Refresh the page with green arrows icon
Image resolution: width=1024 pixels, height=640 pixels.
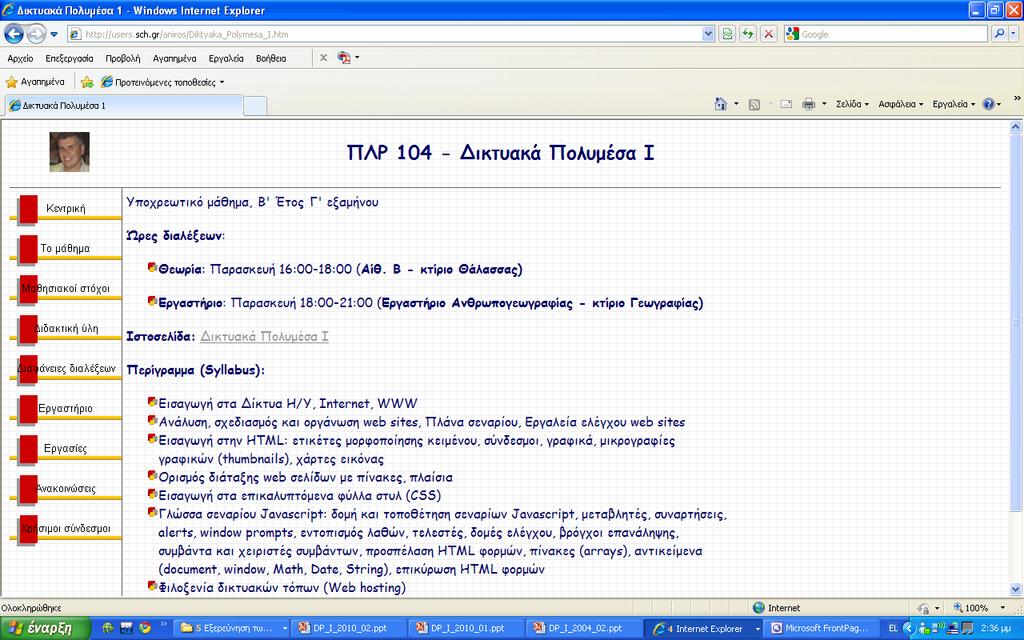tap(748, 34)
